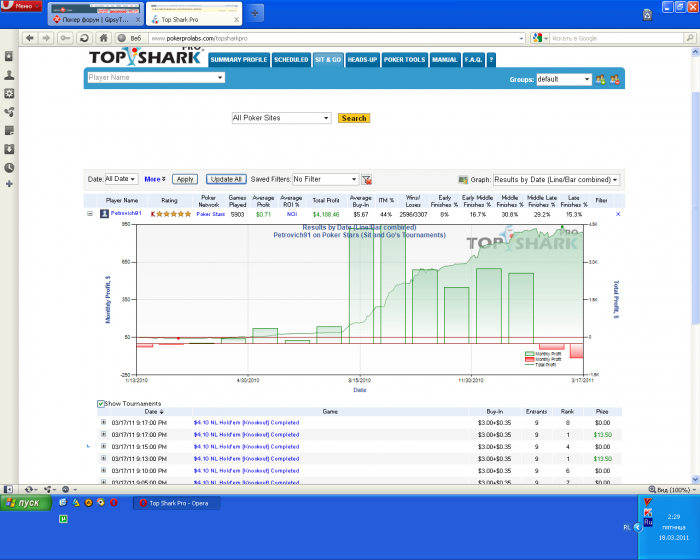This screenshot has width=700, height=560.
Task: Open the Scheduled tab
Action: tap(291, 60)
